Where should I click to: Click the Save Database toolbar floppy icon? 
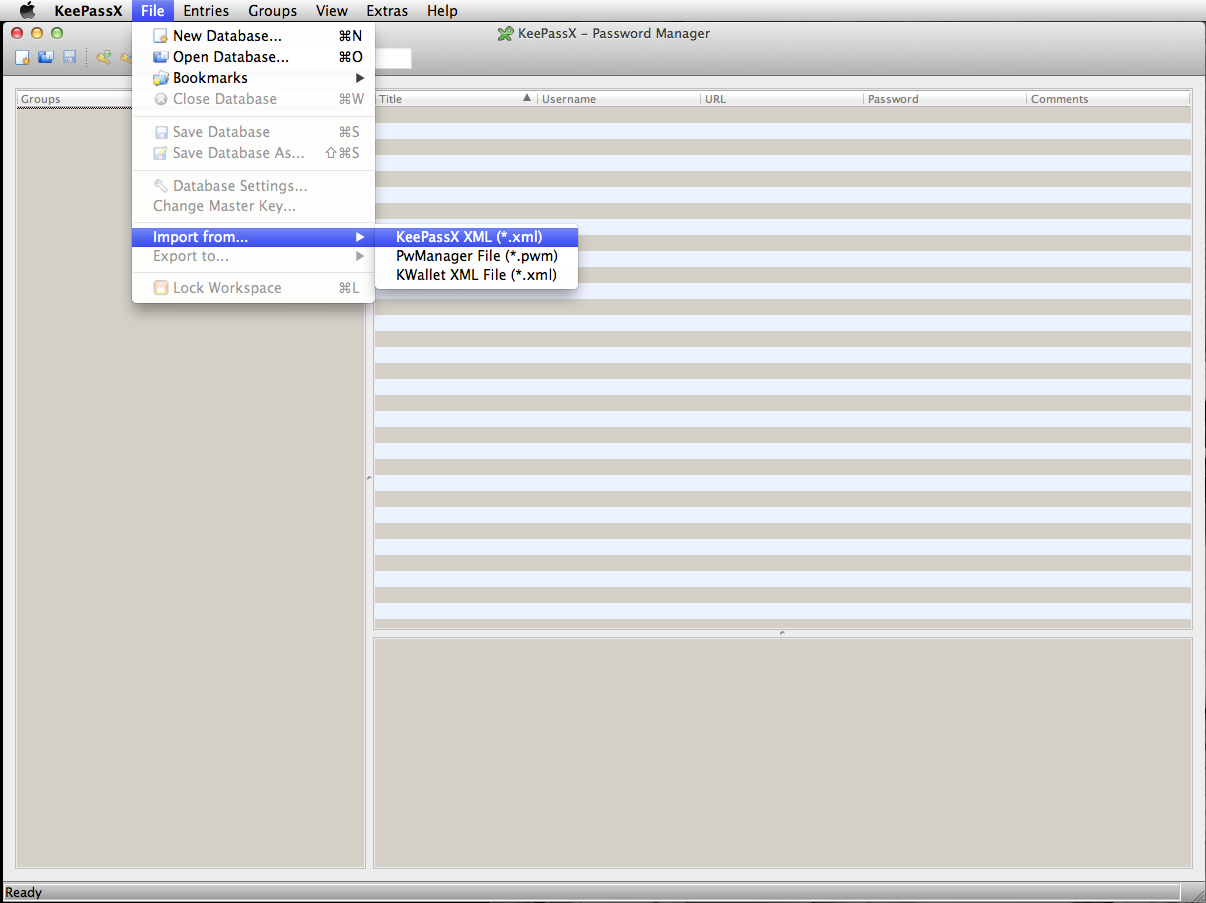[69, 58]
